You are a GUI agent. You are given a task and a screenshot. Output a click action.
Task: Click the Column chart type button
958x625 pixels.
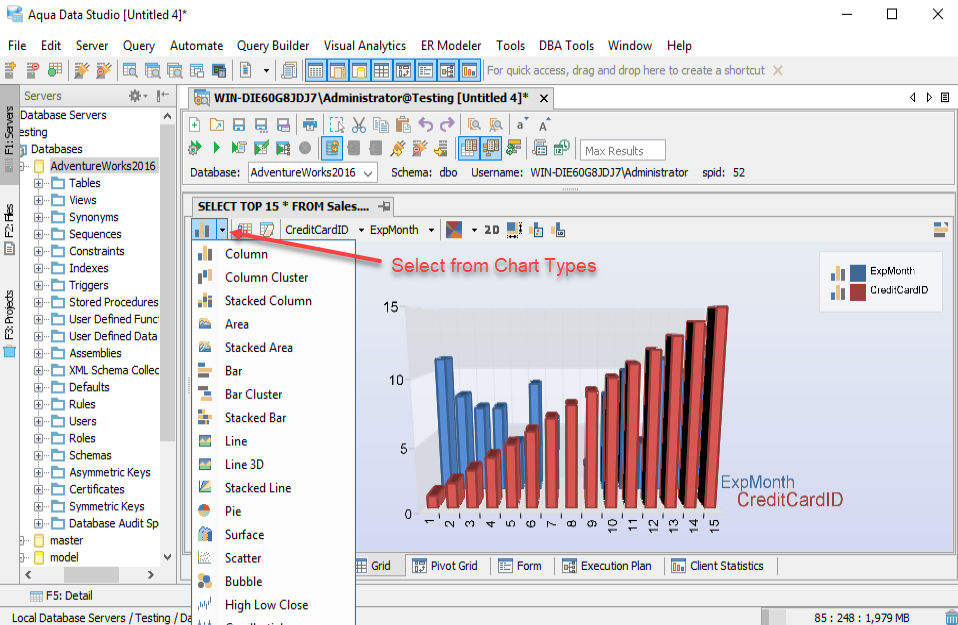tap(203, 230)
